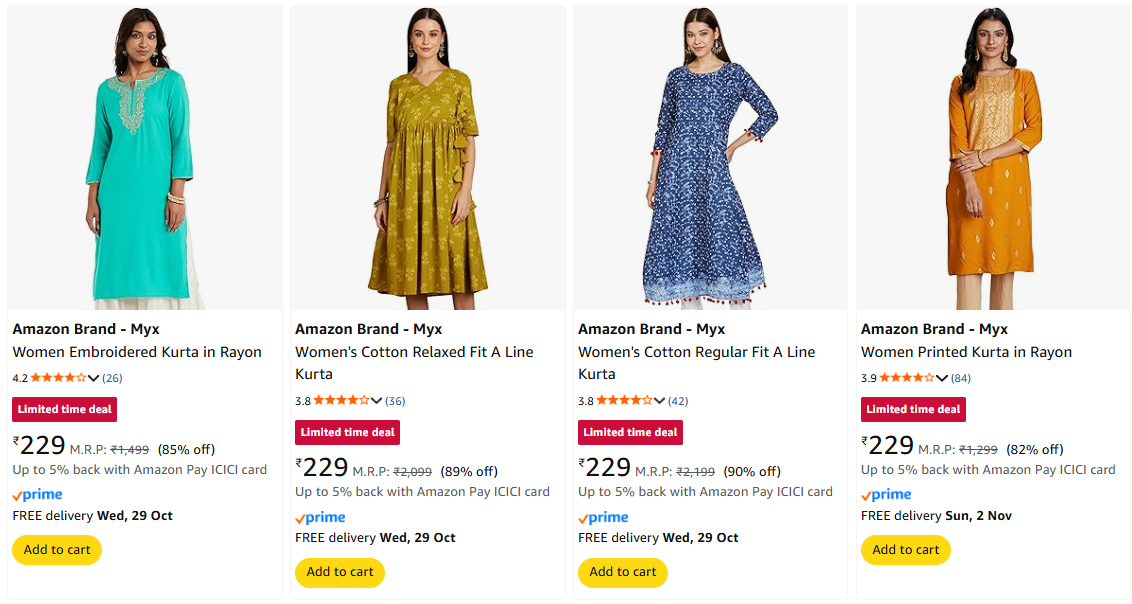The width and height of the screenshot is (1132, 604).
Task: Expand rating dropdown on Women Printed Kurta
Action: click(942, 378)
